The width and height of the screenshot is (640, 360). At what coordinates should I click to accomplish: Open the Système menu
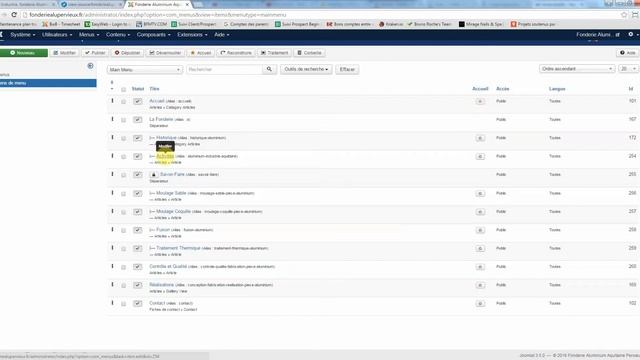pos(22,35)
